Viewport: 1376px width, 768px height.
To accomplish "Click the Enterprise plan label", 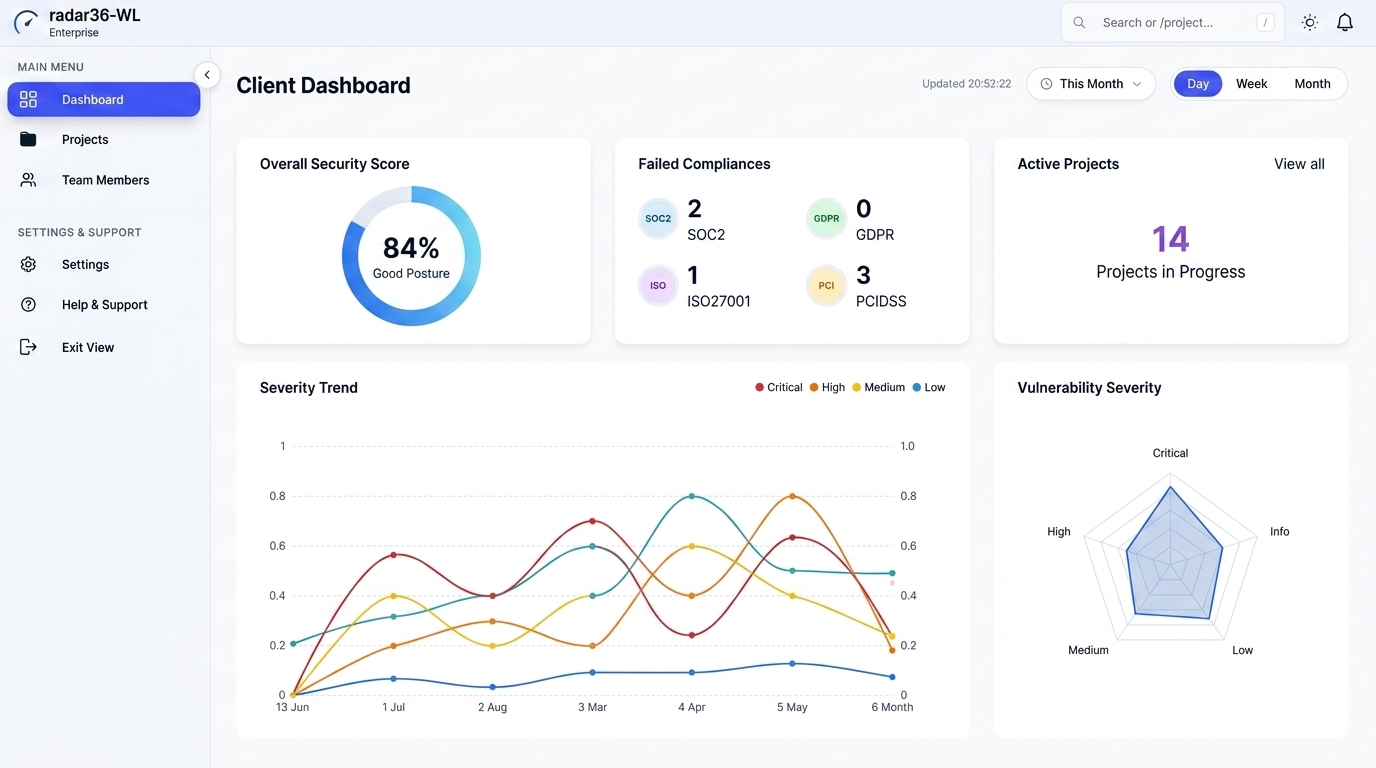I will click(74, 33).
